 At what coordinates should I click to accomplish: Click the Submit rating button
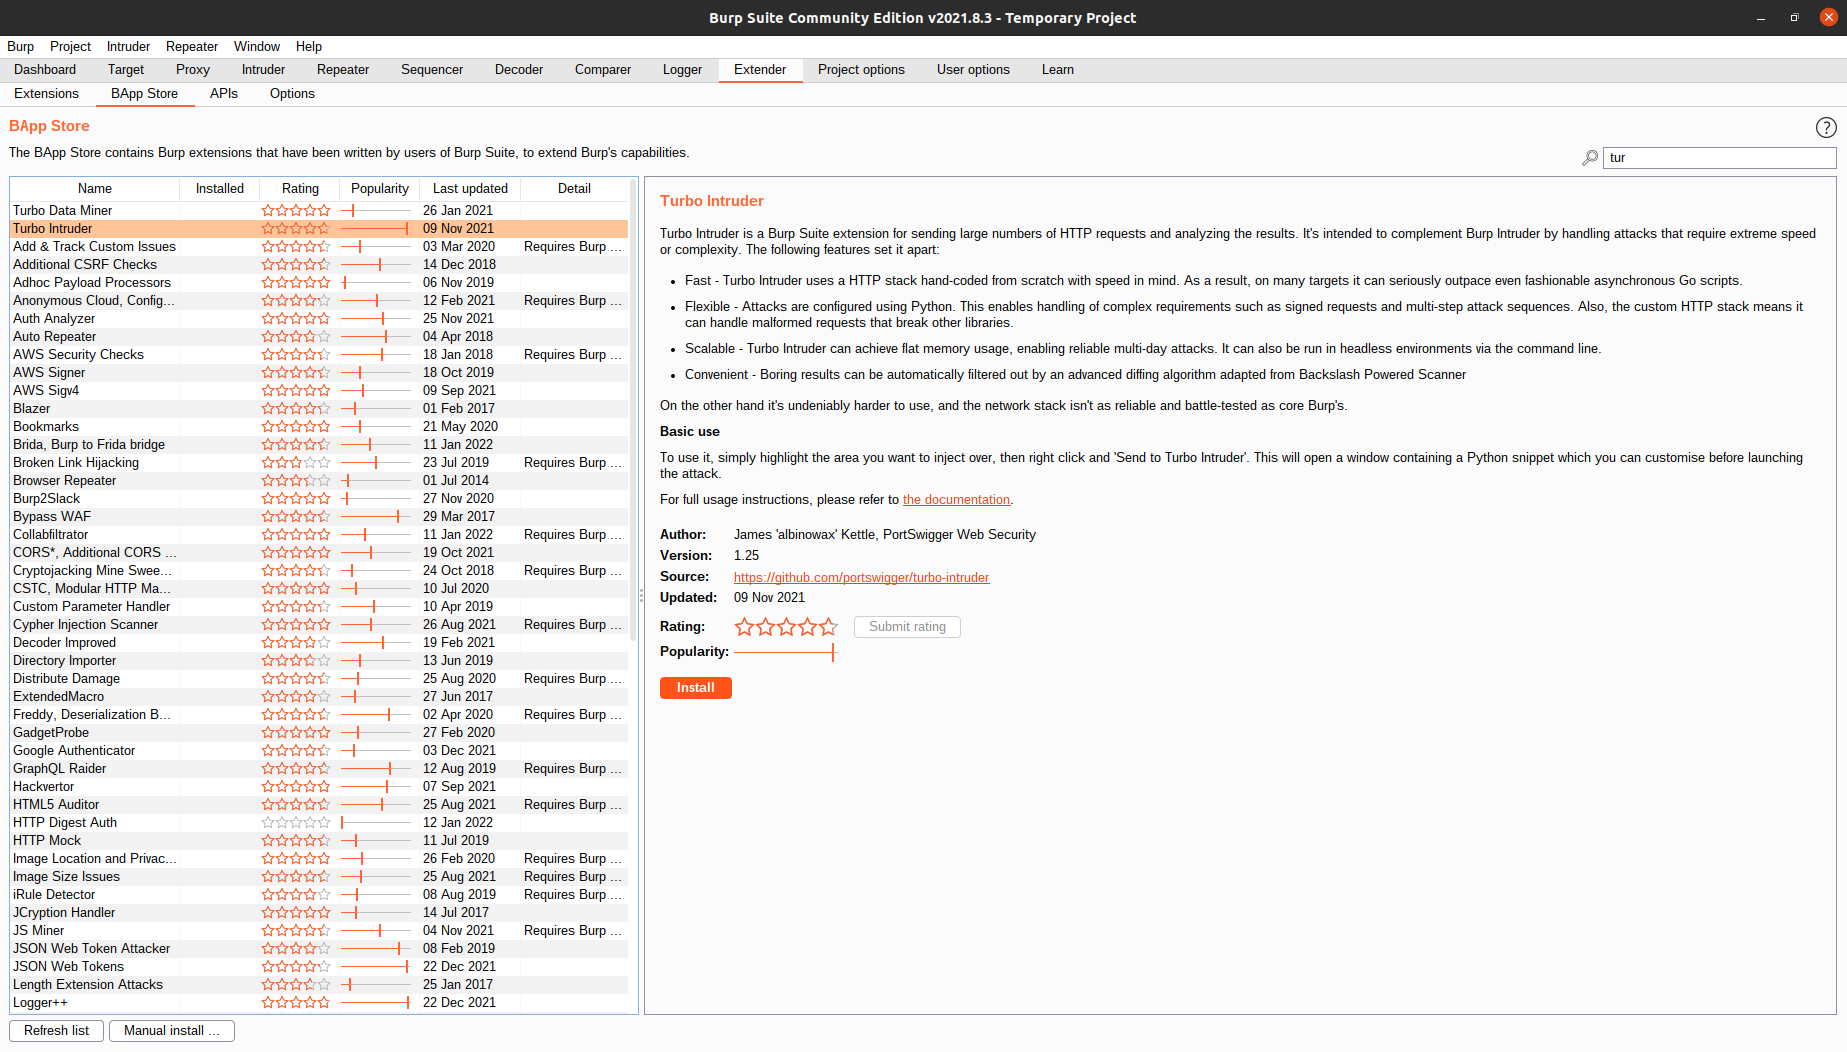pyautogui.click(x=907, y=627)
